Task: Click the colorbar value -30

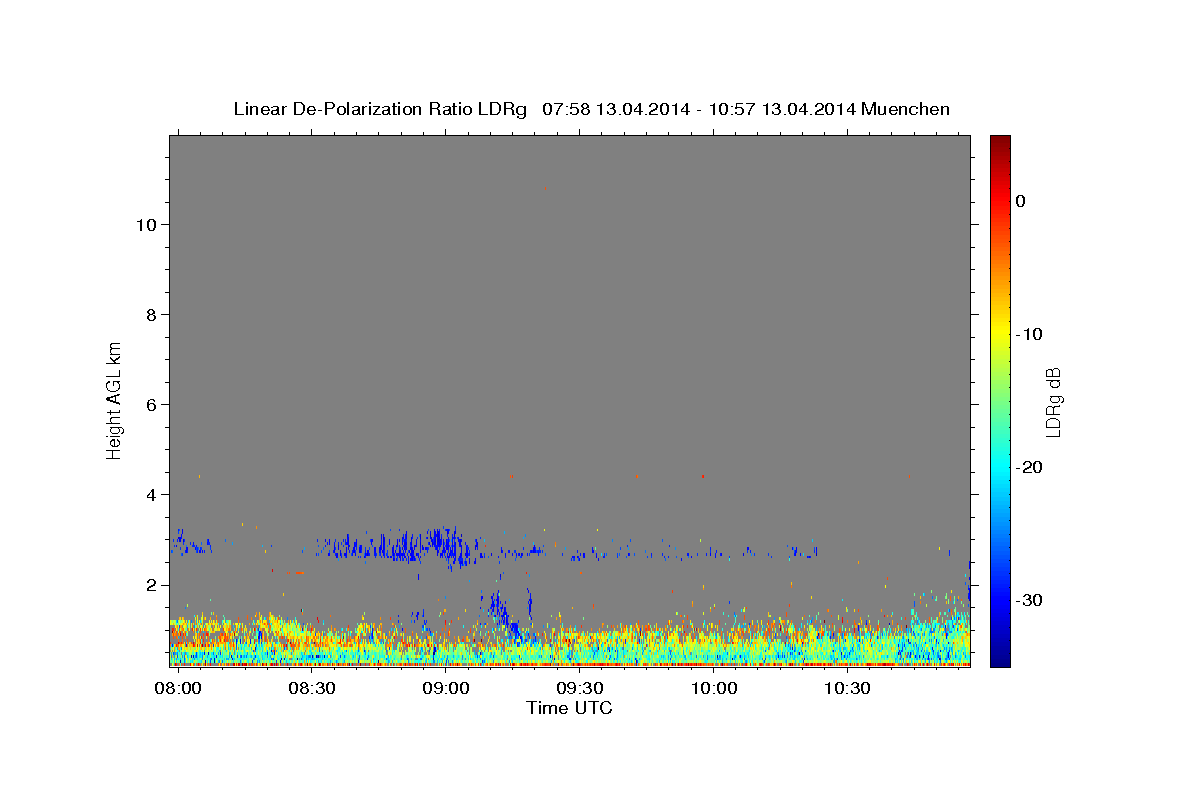Action: click(x=1029, y=600)
